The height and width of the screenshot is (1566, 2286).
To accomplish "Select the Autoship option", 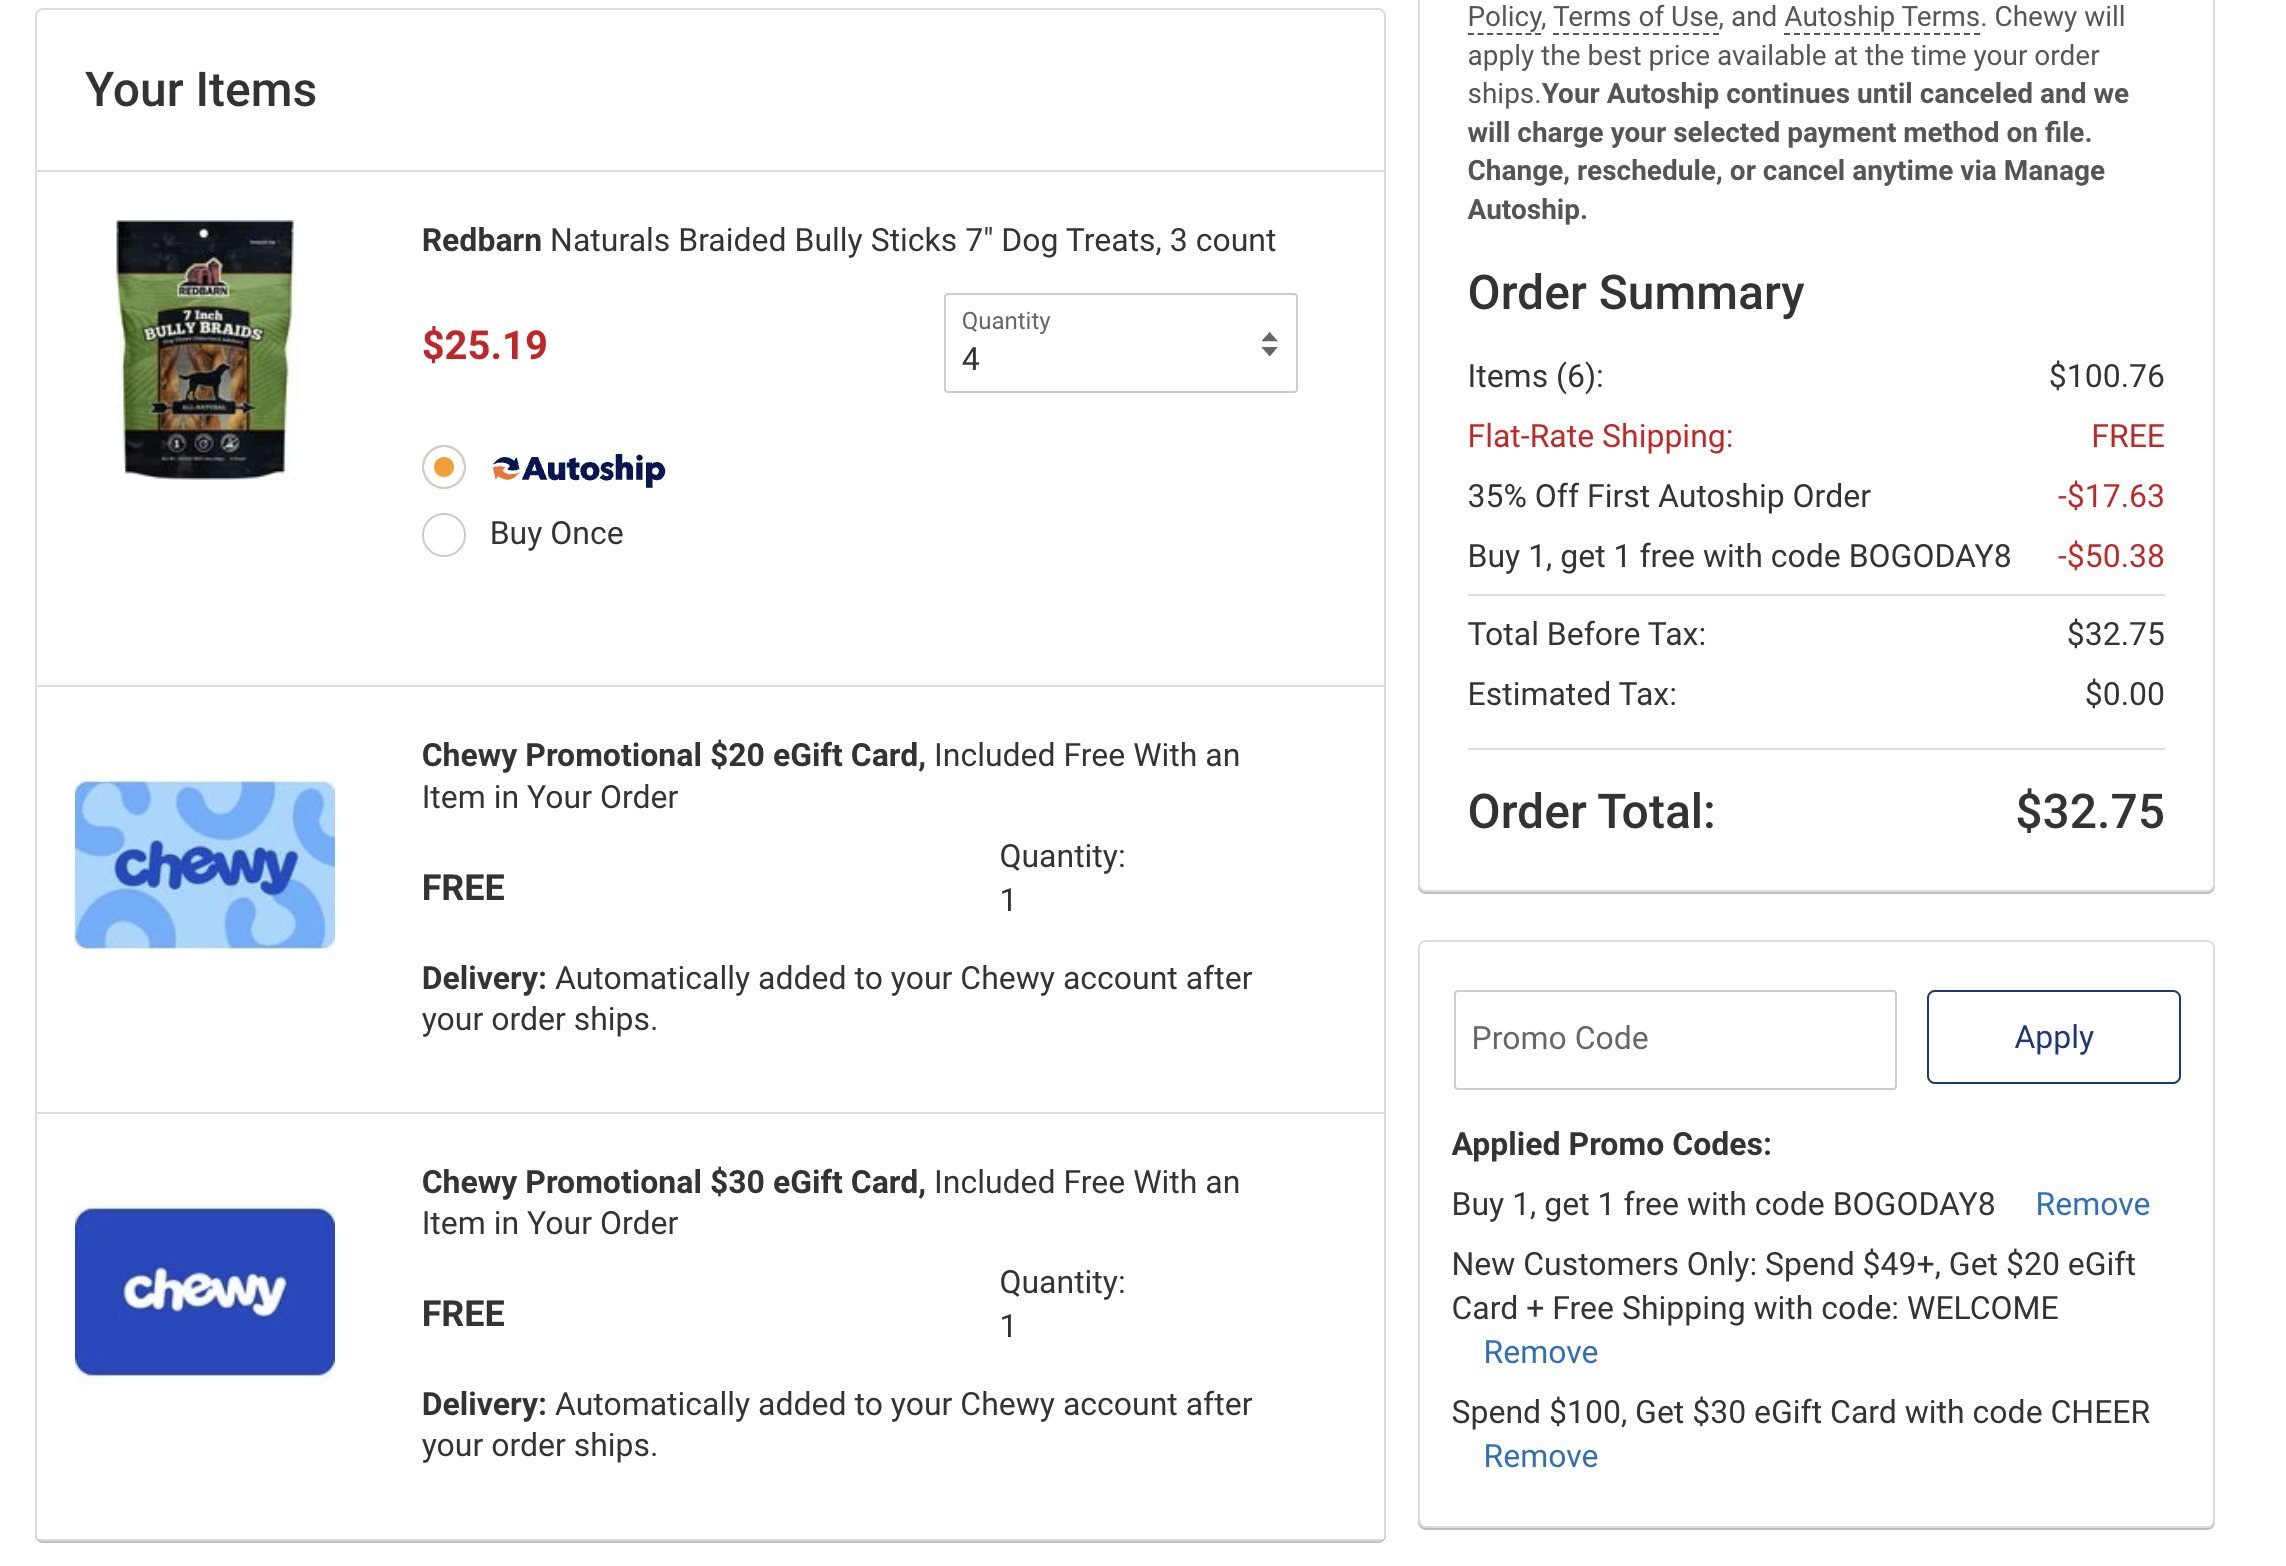I will point(443,467).
